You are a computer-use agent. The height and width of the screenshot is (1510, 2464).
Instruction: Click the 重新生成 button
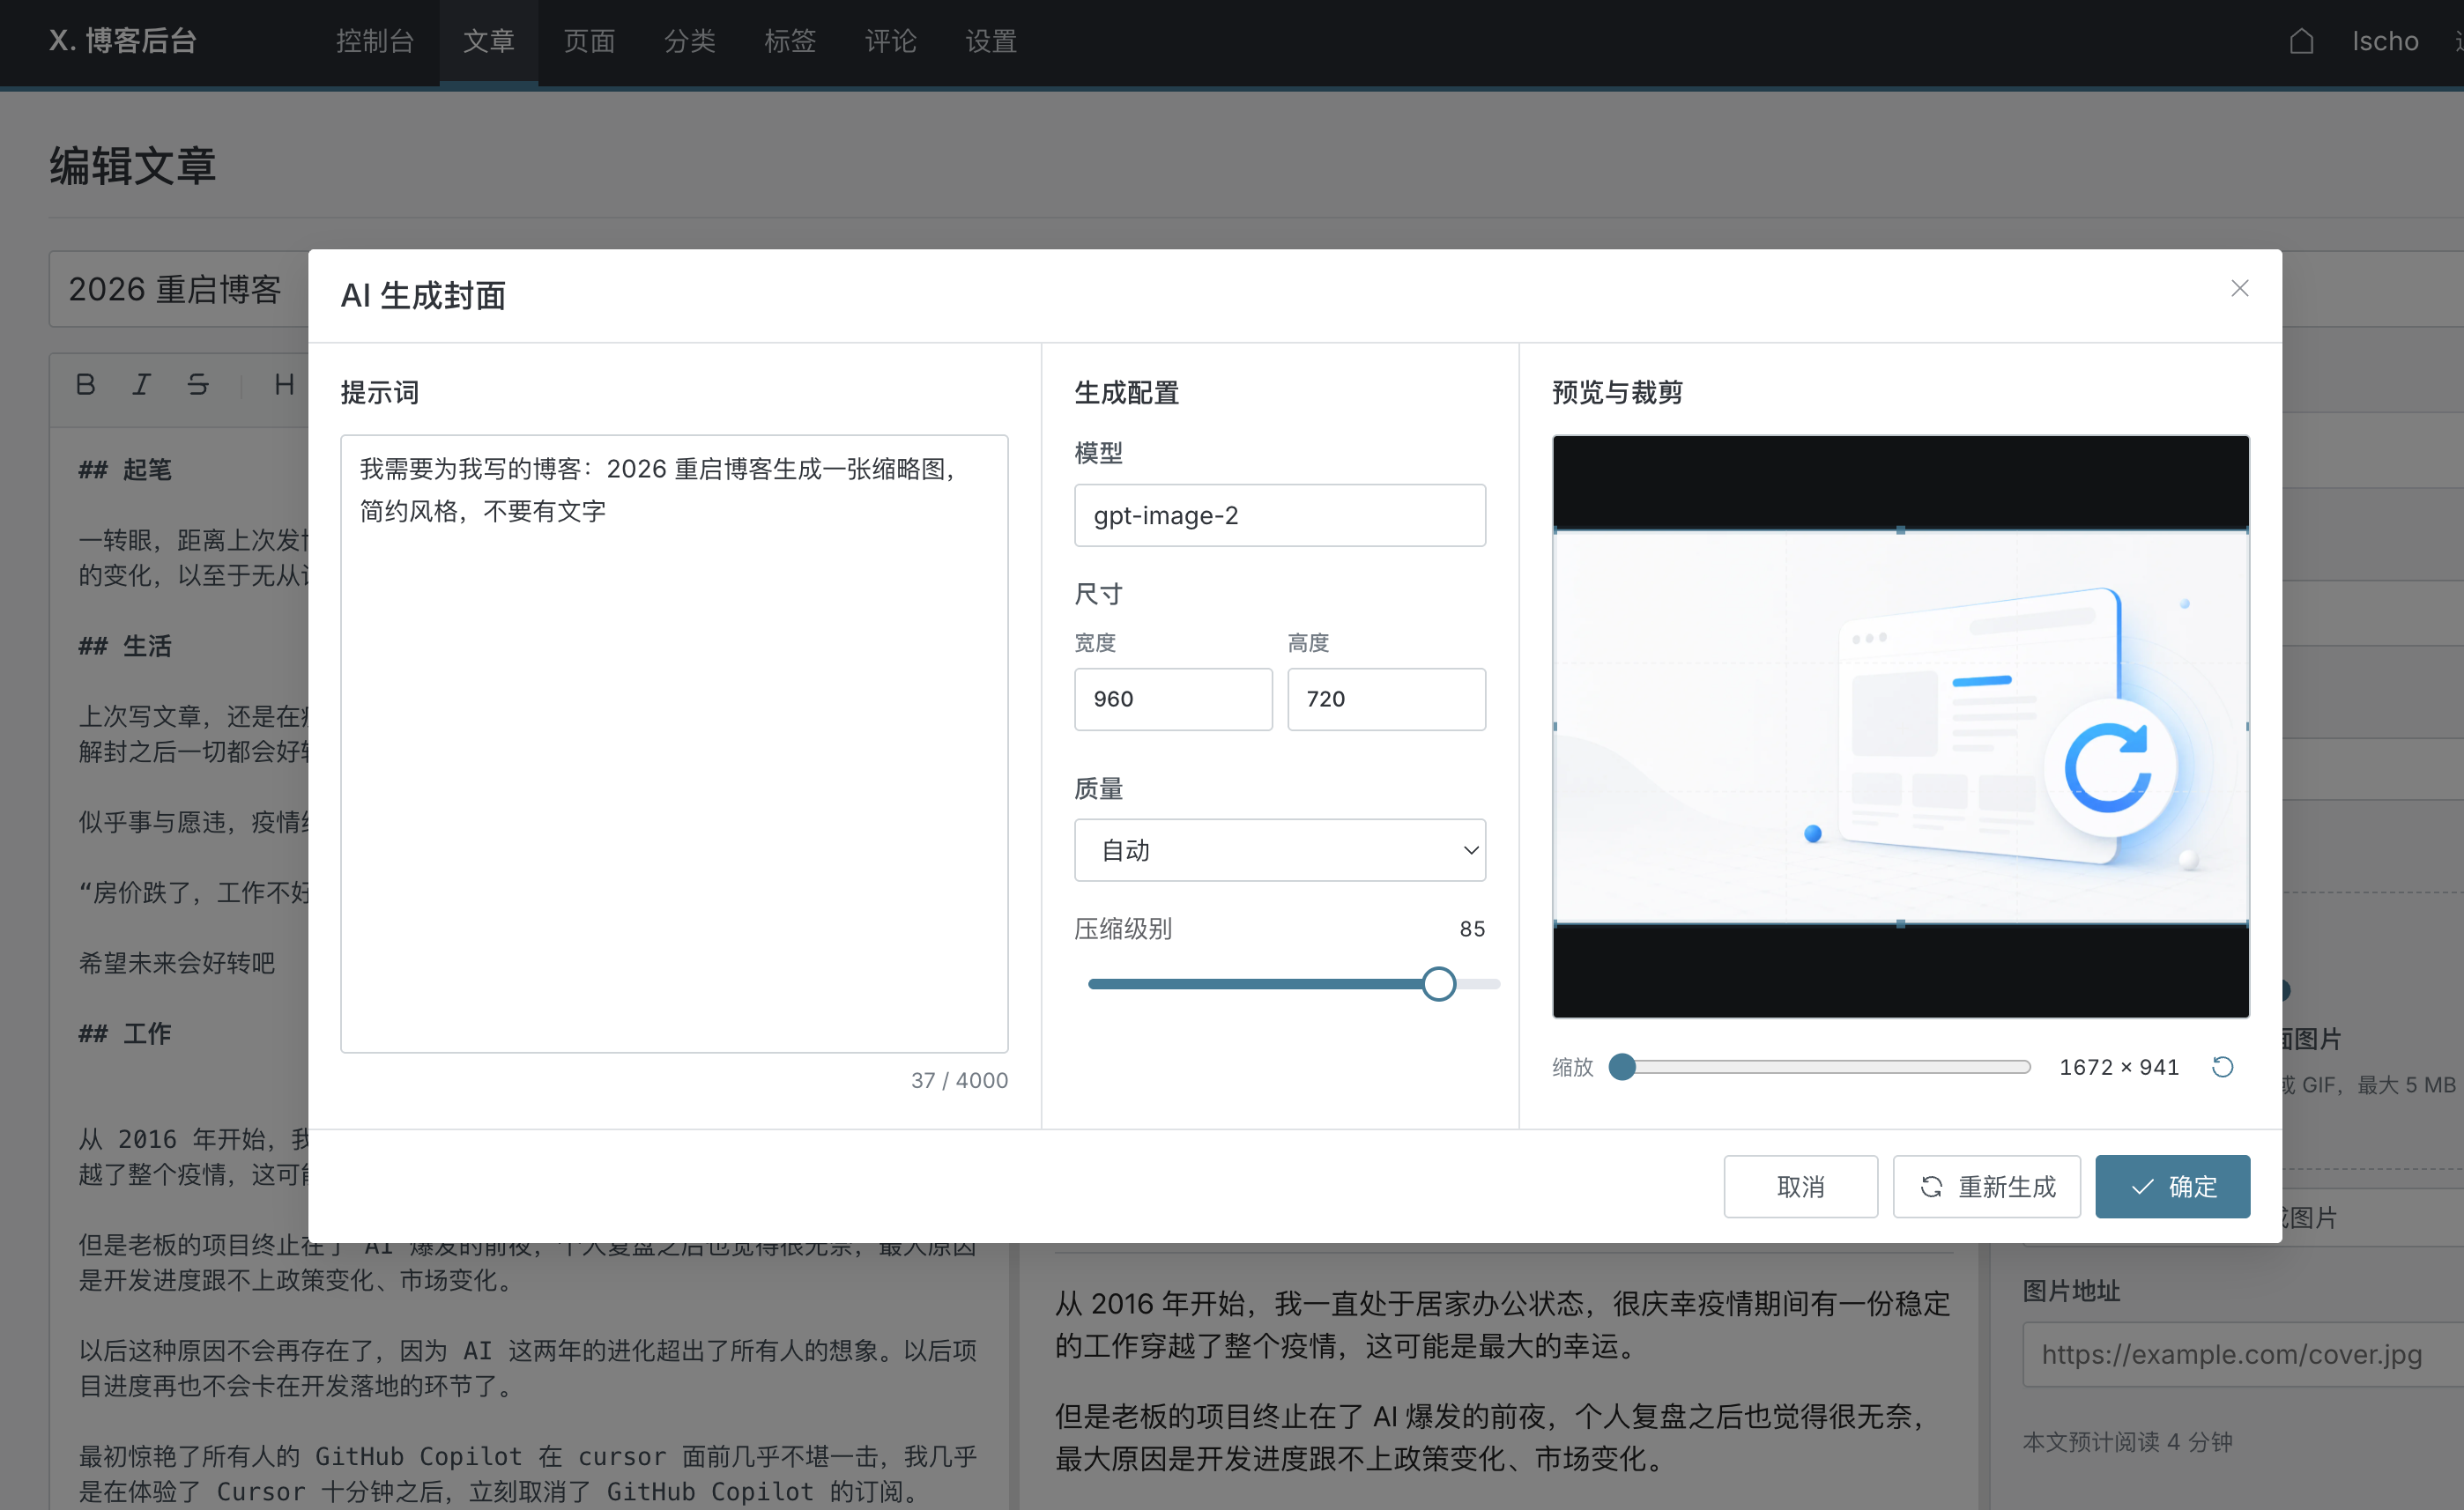1986,1187
